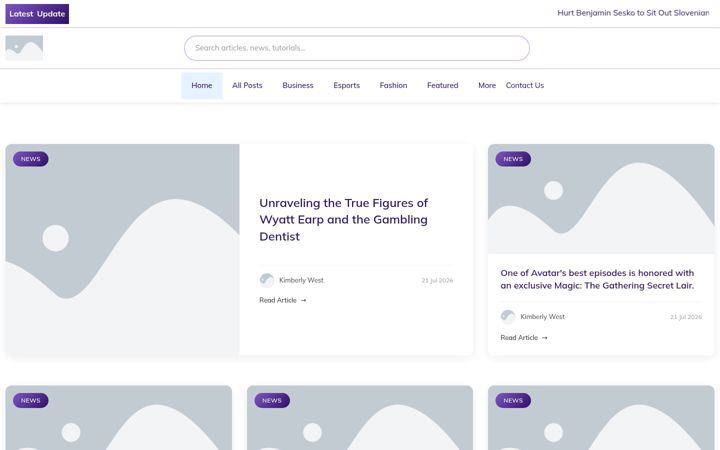720x450 pixels.
Task: Expand the More menu
Action: tap(487, 85)
